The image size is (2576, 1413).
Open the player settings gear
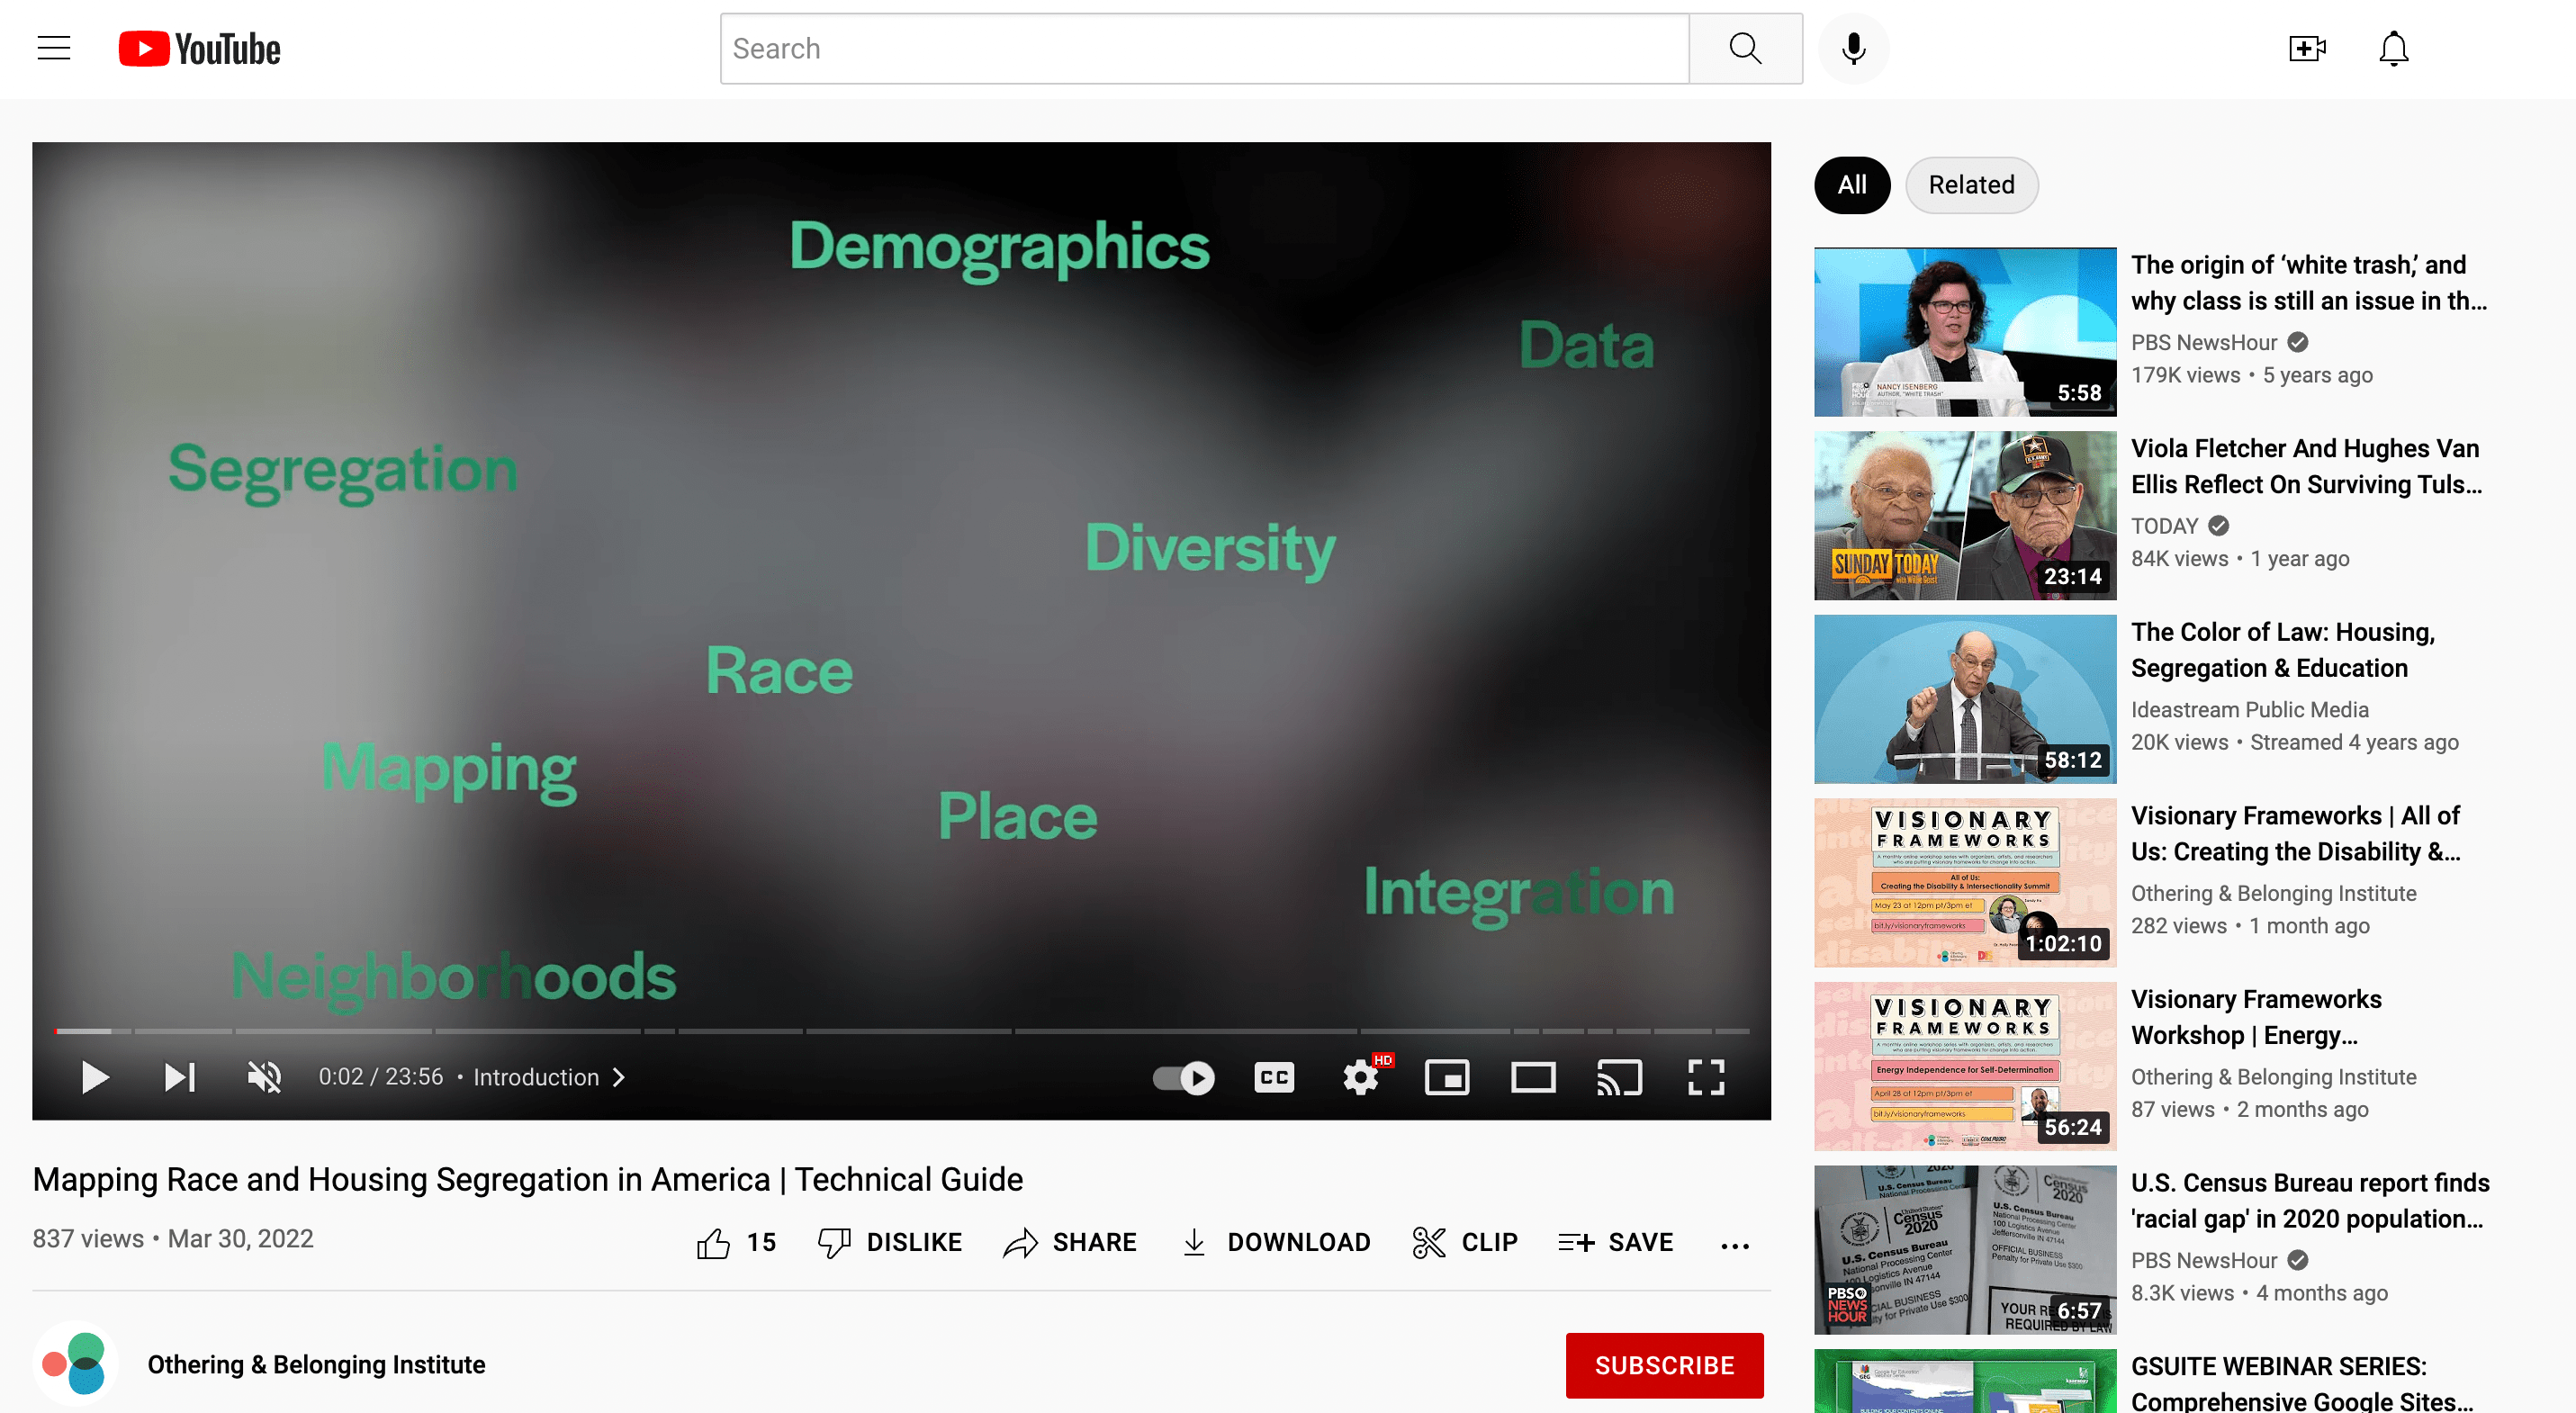(x=1360, y=1077)
